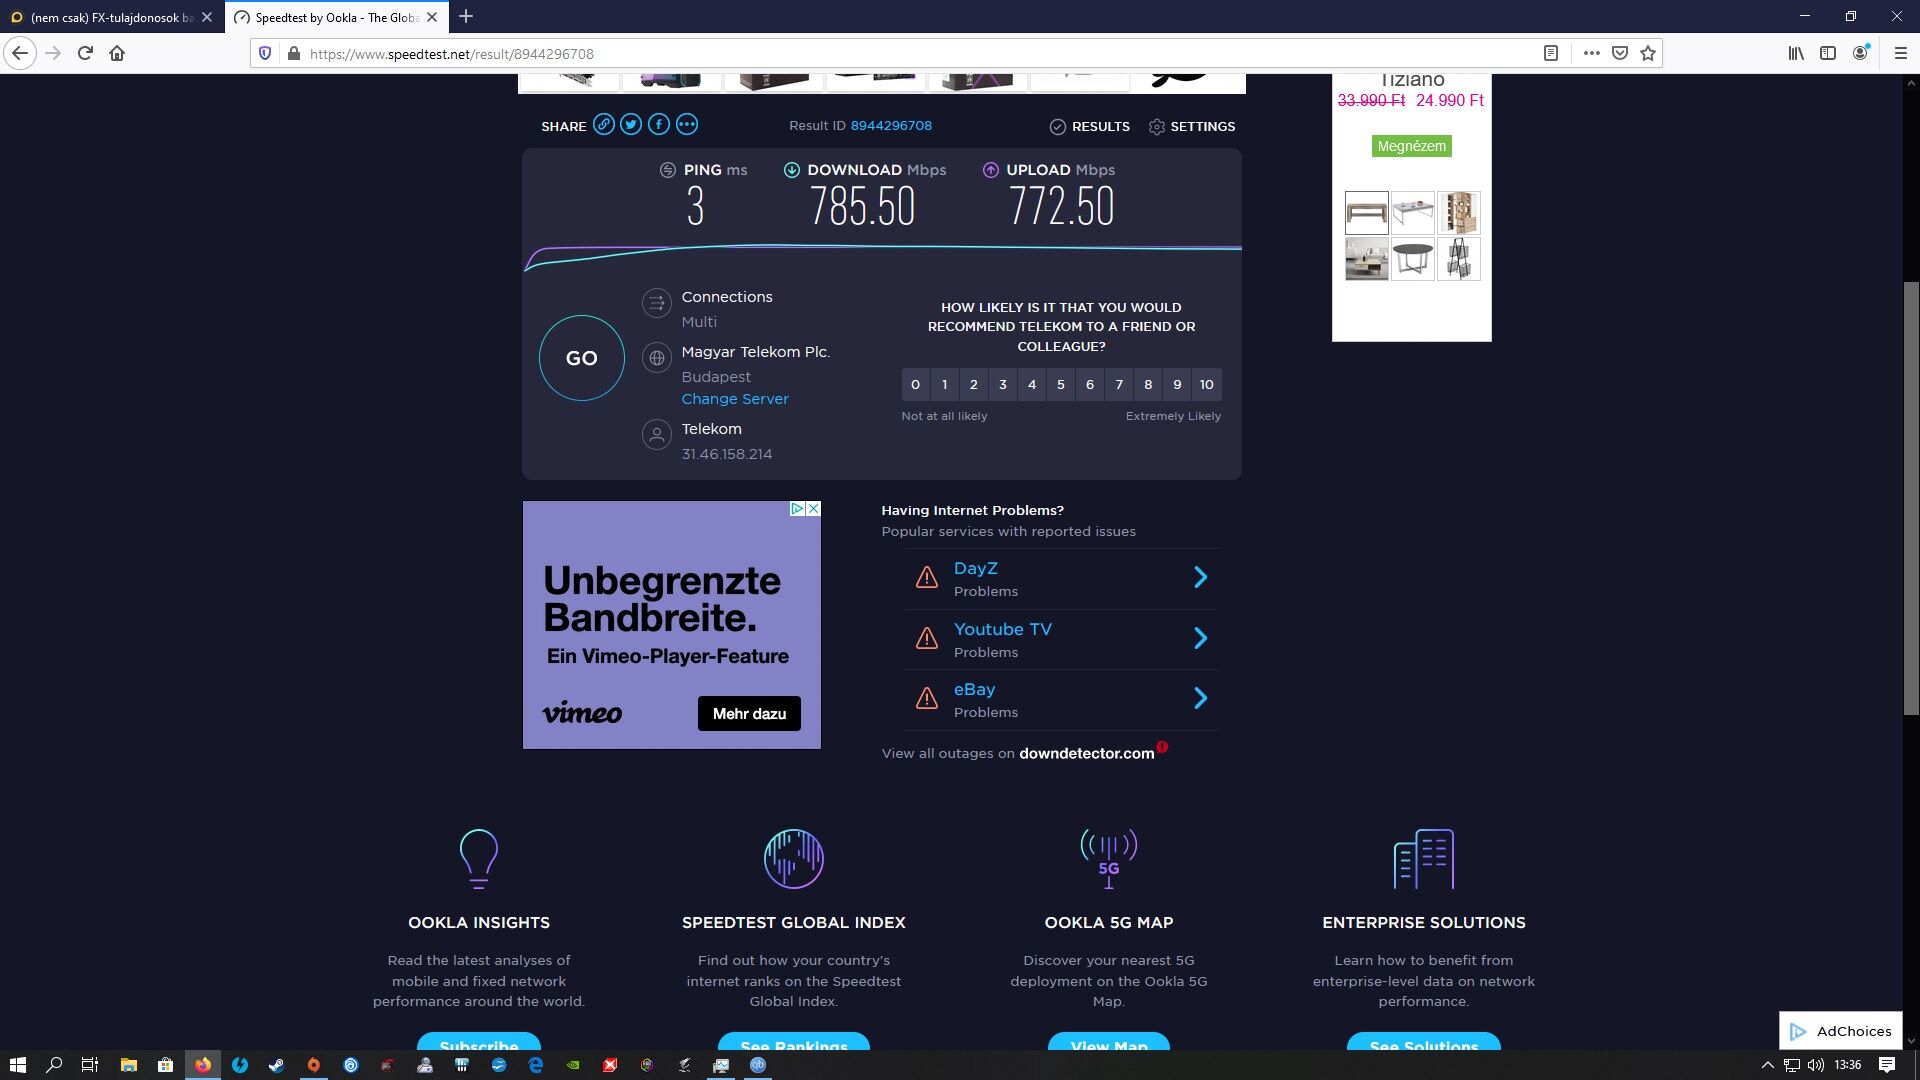Rate recommendation as 8
Screen dimensions: 1920x1080
(1148, 385)
